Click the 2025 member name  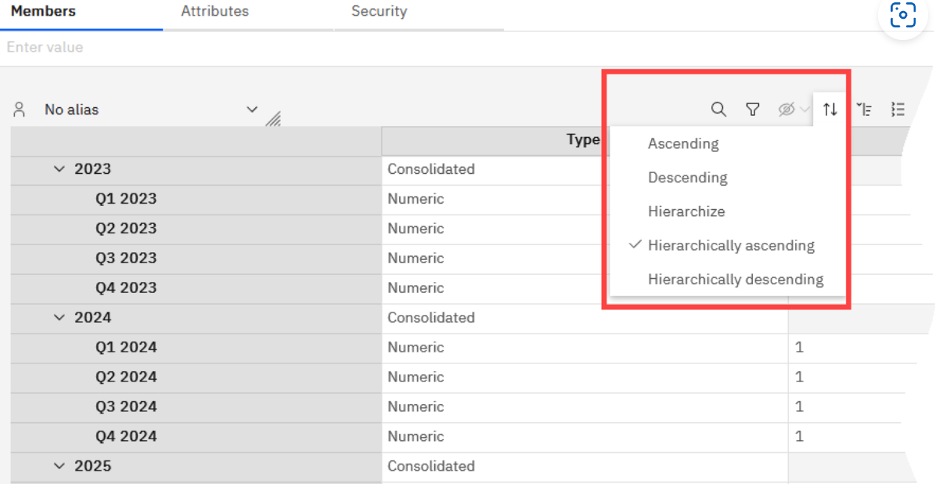click(93, 466)
